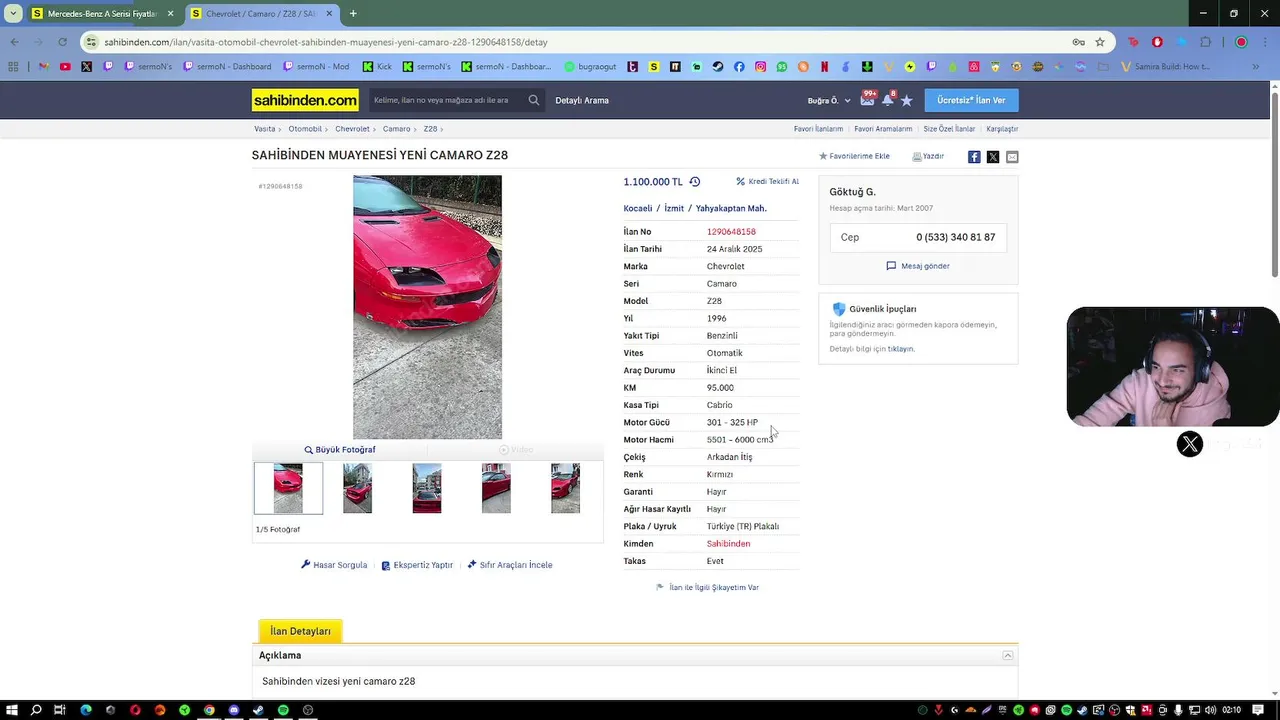The height and width of the screenshot is (720, 1280).
Task: Select the first photo thumbnail
Action: click(288, 488)
